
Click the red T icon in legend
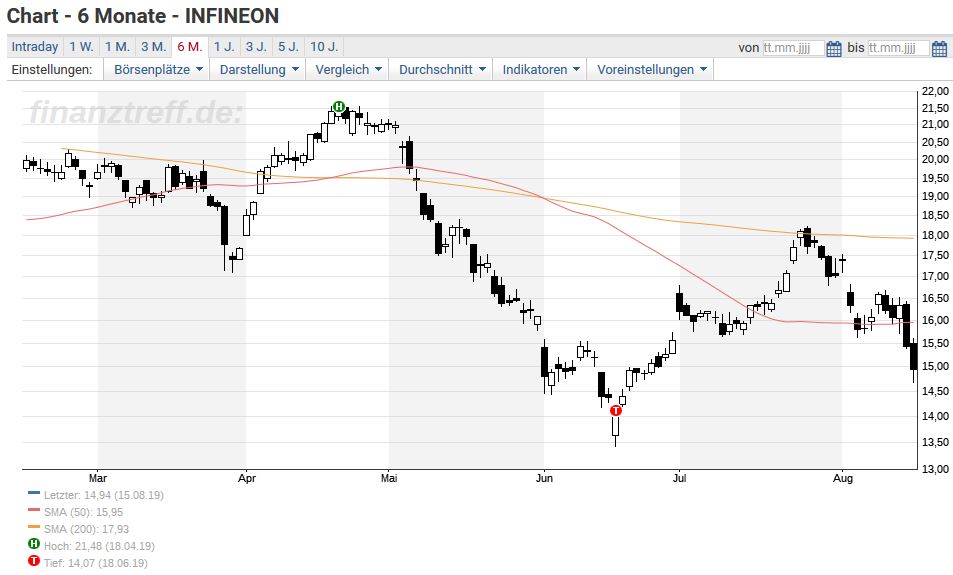34,561
